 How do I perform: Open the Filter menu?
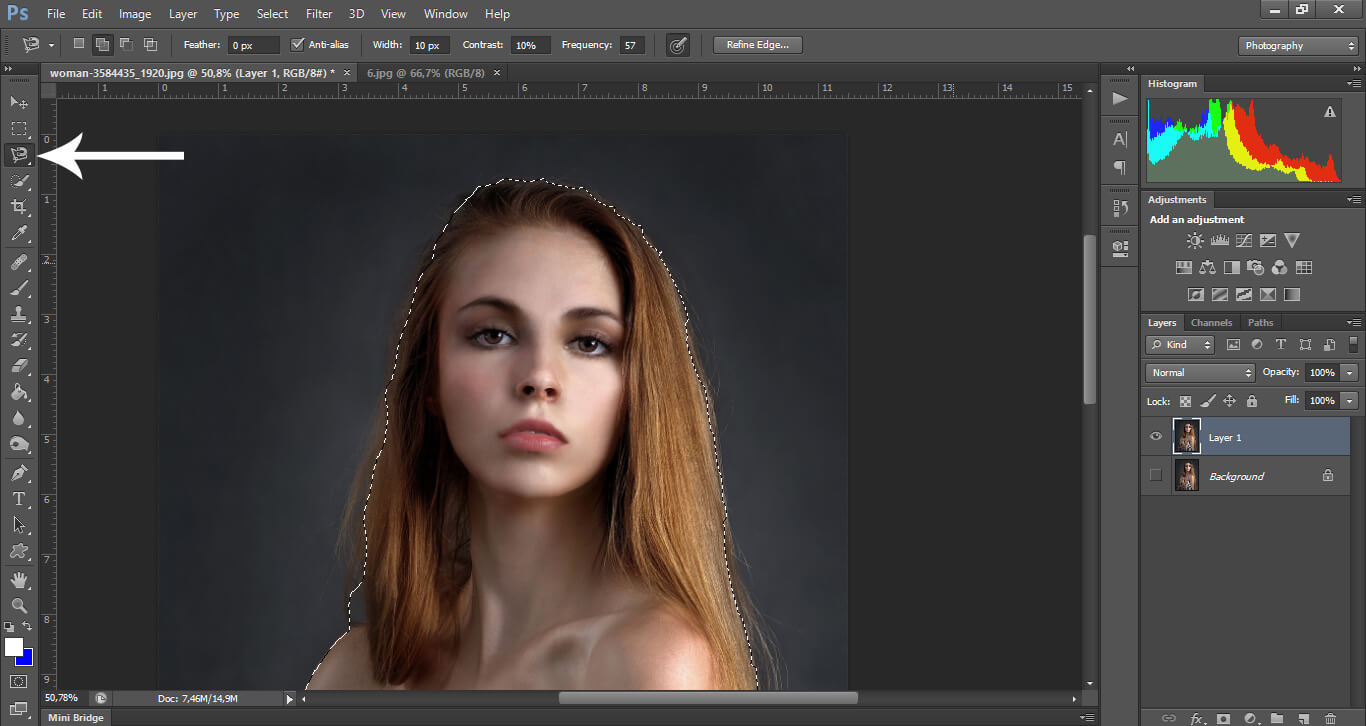319,14
